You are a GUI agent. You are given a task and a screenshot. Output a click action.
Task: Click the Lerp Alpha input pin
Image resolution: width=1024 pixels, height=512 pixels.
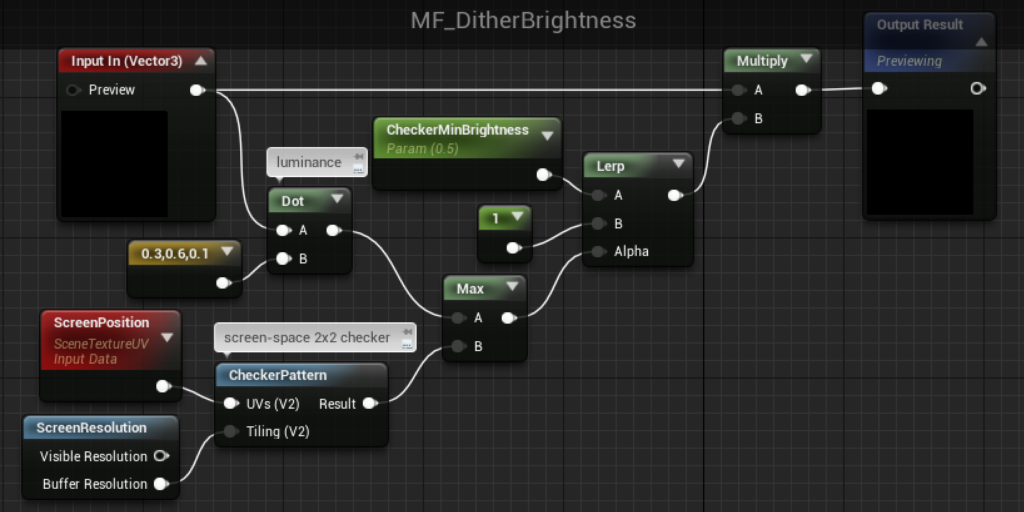pos(598,251)
